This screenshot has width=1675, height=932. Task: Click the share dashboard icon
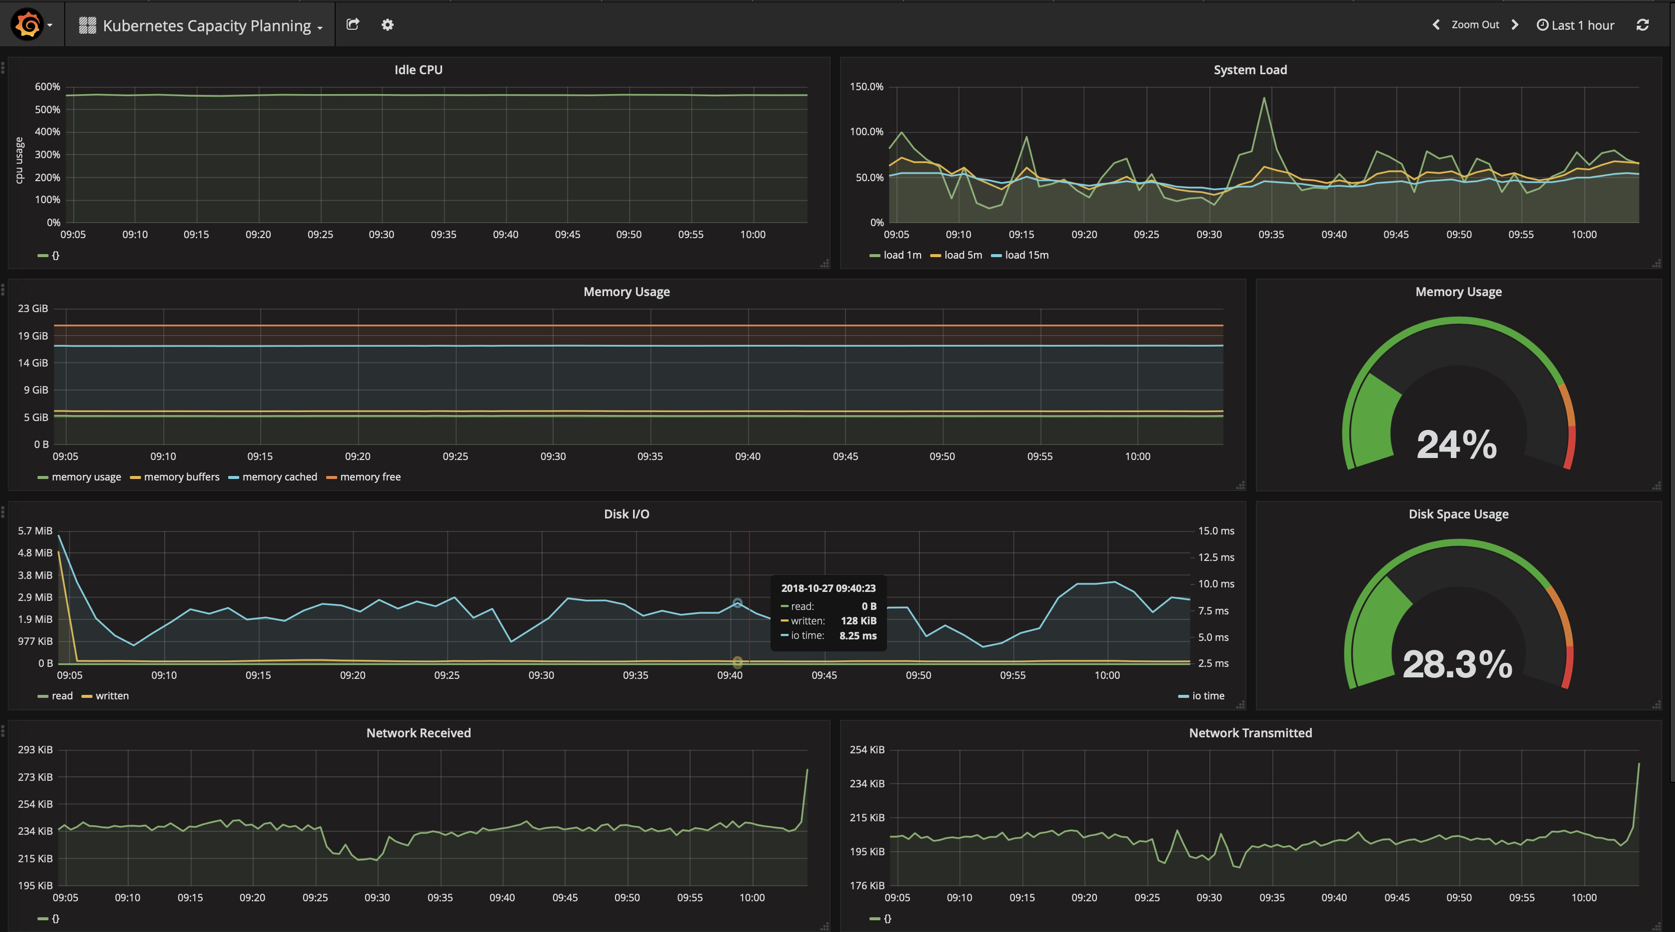[353, 25]
